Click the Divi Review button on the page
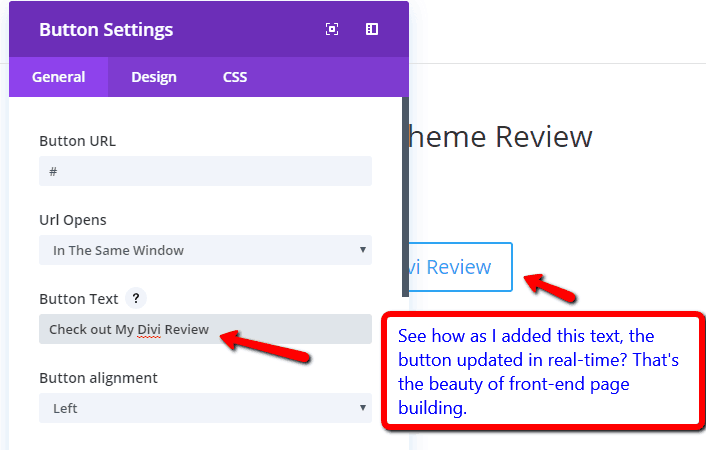This screenshot has width=706, height=450. point(460,267)
